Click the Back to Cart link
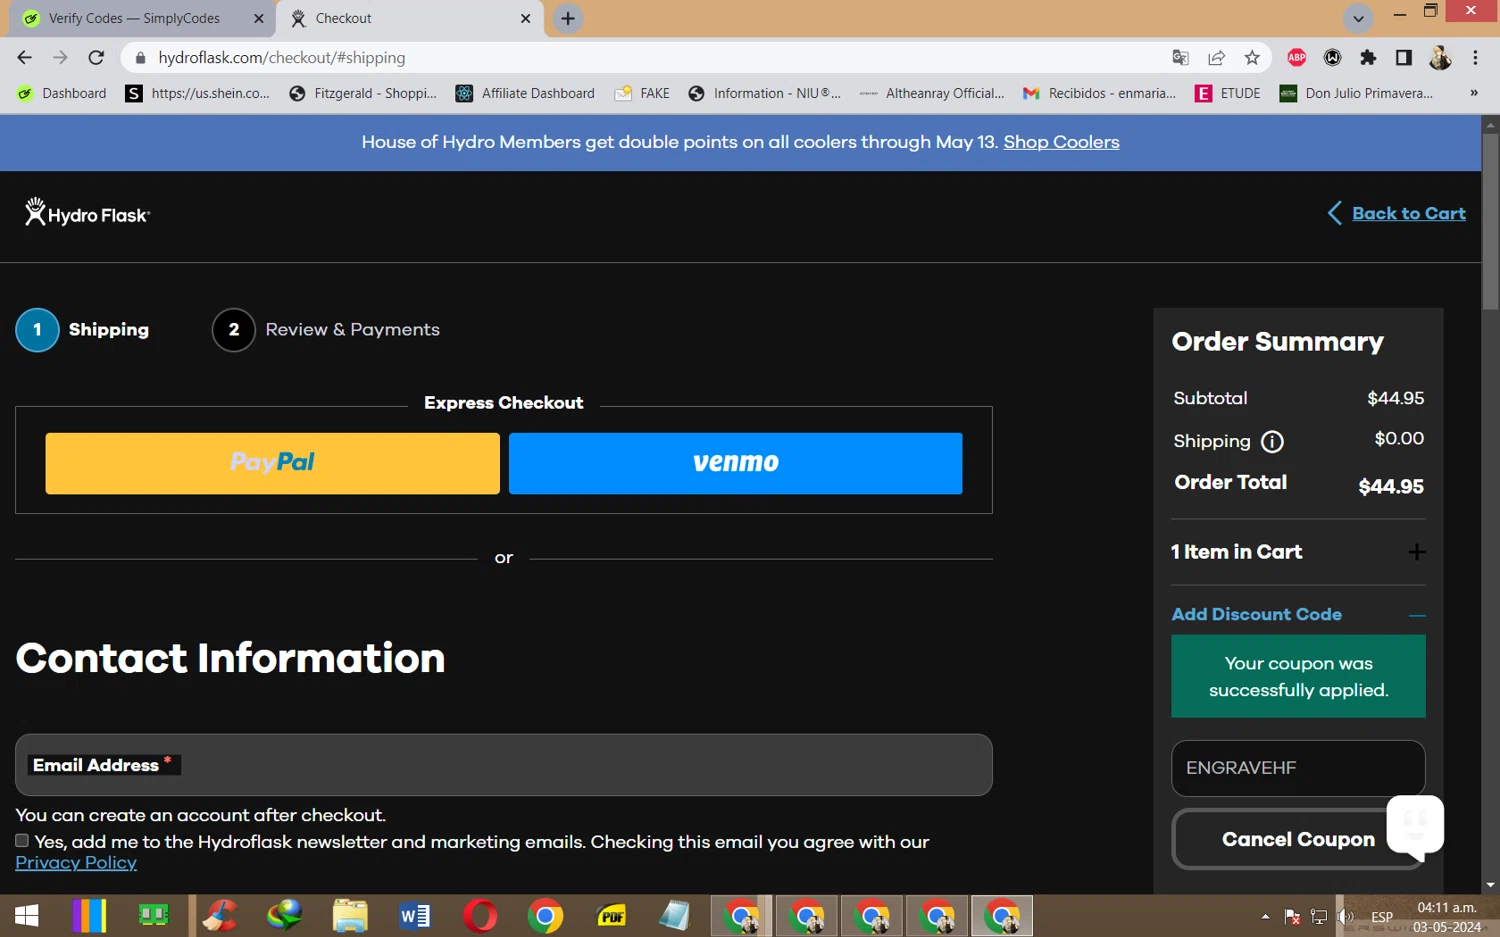The height and width of the screenshot is (937, 1500). (1396, 213)
